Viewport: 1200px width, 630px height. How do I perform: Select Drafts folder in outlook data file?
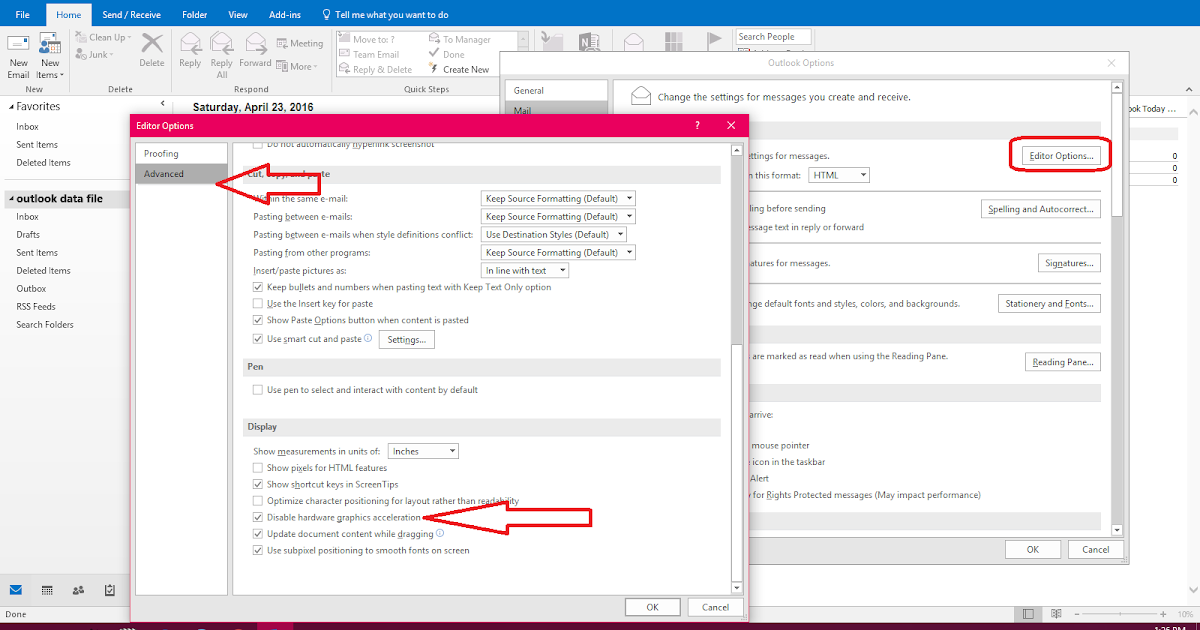[x=28, y=235]
